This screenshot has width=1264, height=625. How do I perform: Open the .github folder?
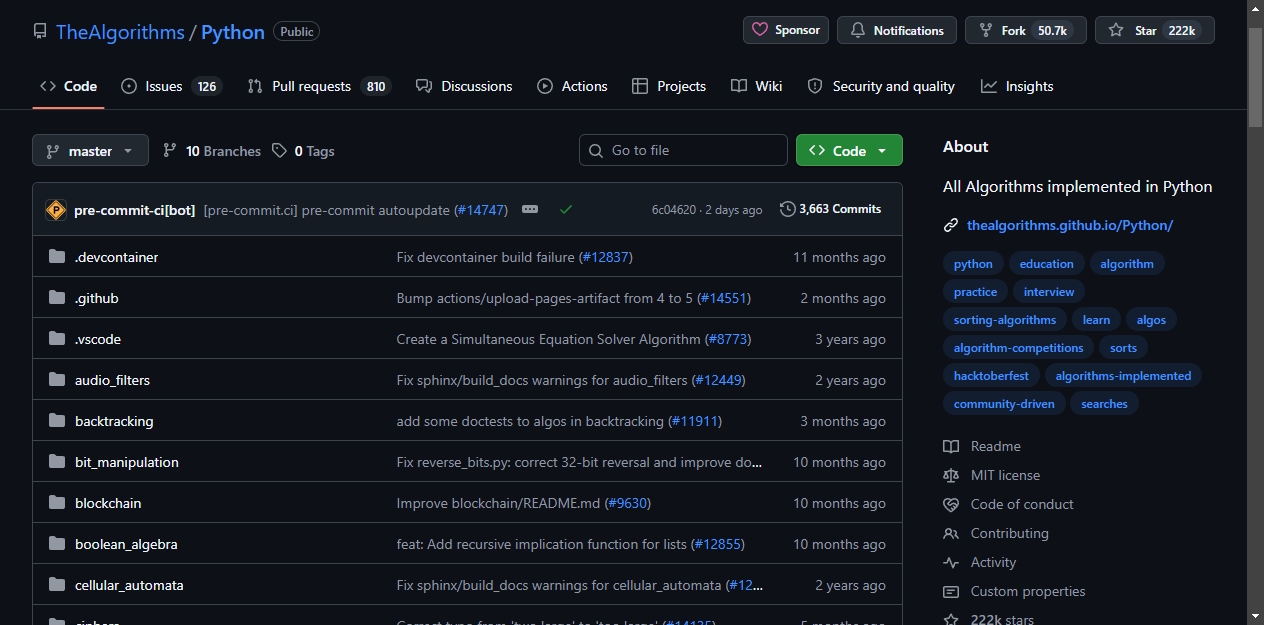coord(97,298)
